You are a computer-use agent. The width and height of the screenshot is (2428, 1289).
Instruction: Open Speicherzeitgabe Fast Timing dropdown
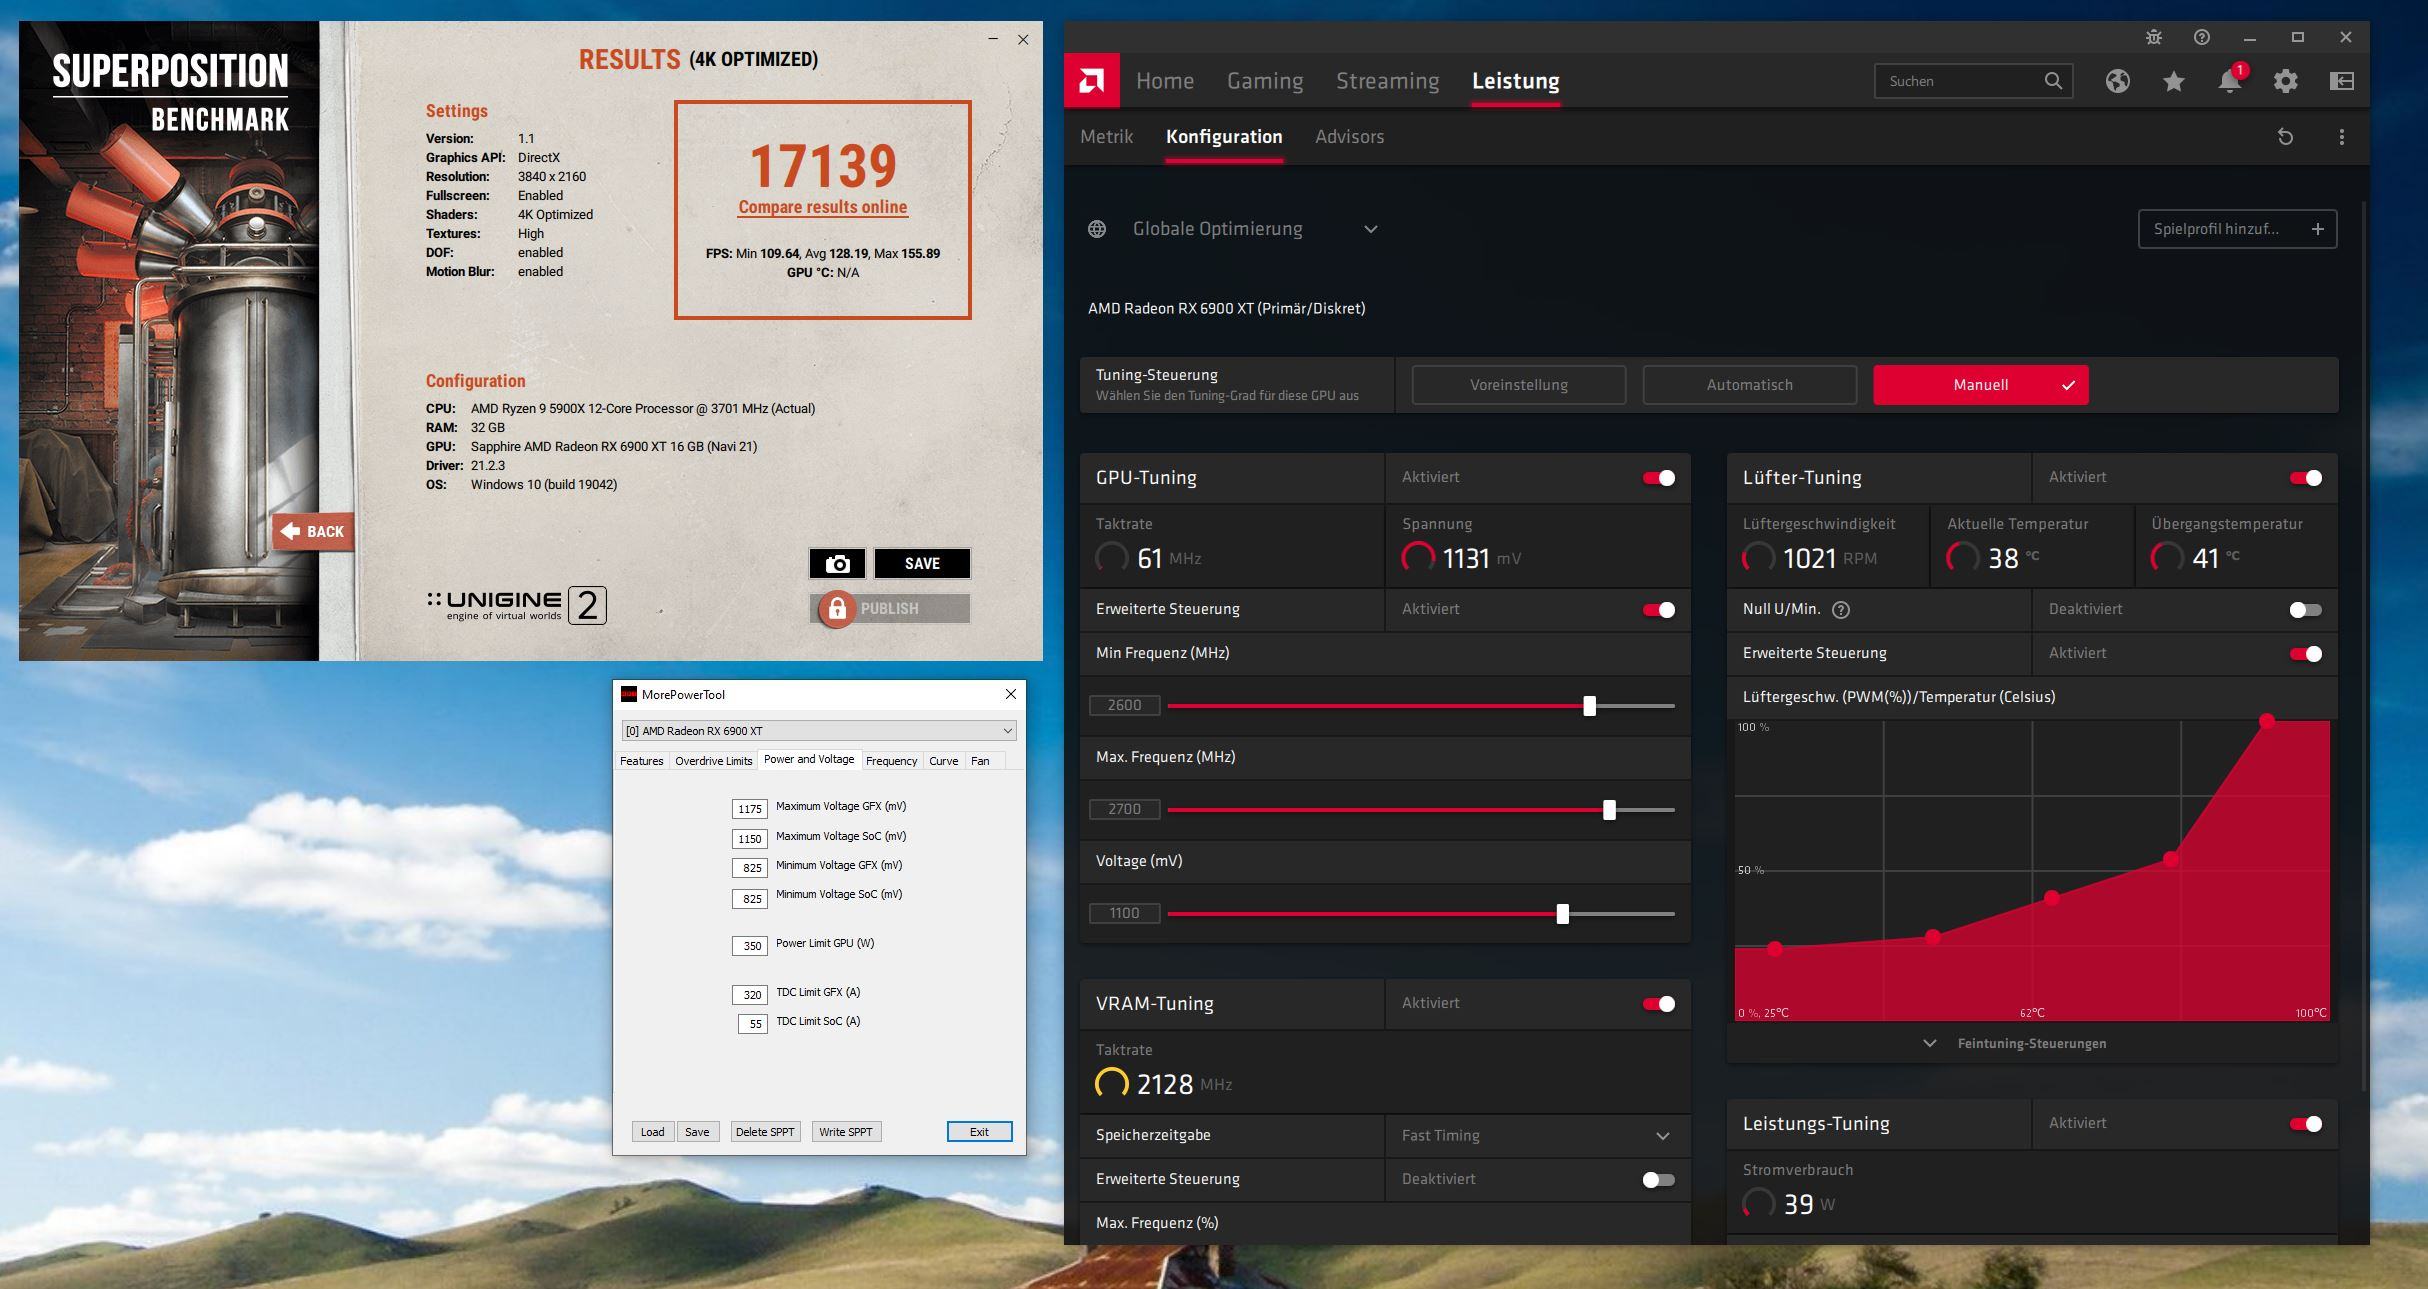pyautogui.click(x=1537, y=1136)
